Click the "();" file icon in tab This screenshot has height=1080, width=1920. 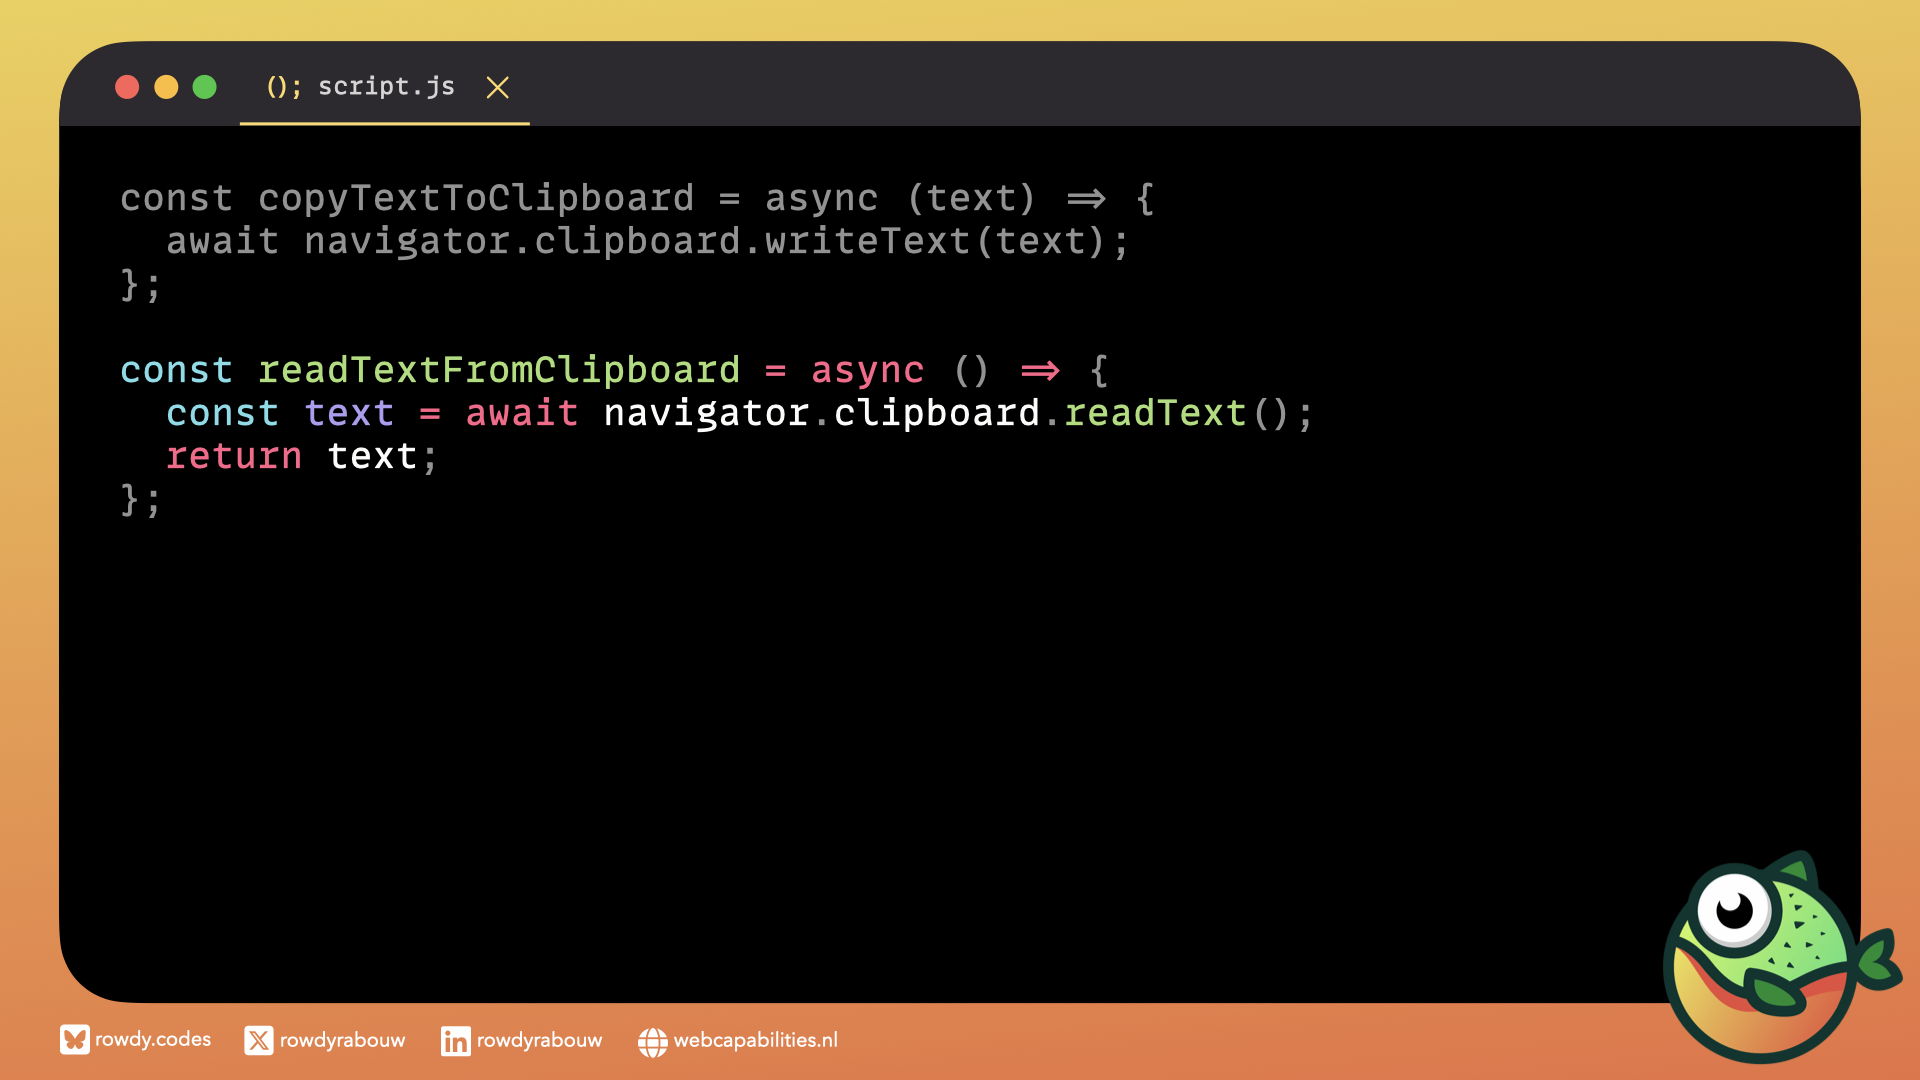click(x=283, y=87)
